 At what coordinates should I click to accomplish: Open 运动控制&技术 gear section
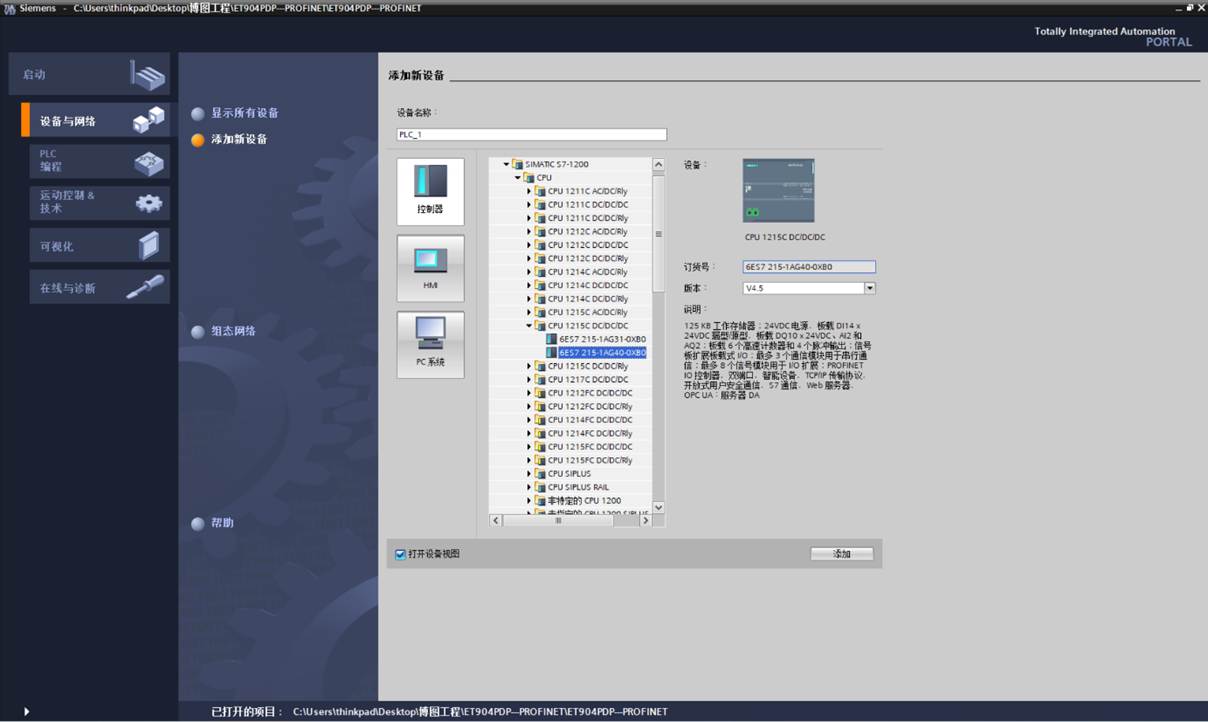(x=99, y=203)
